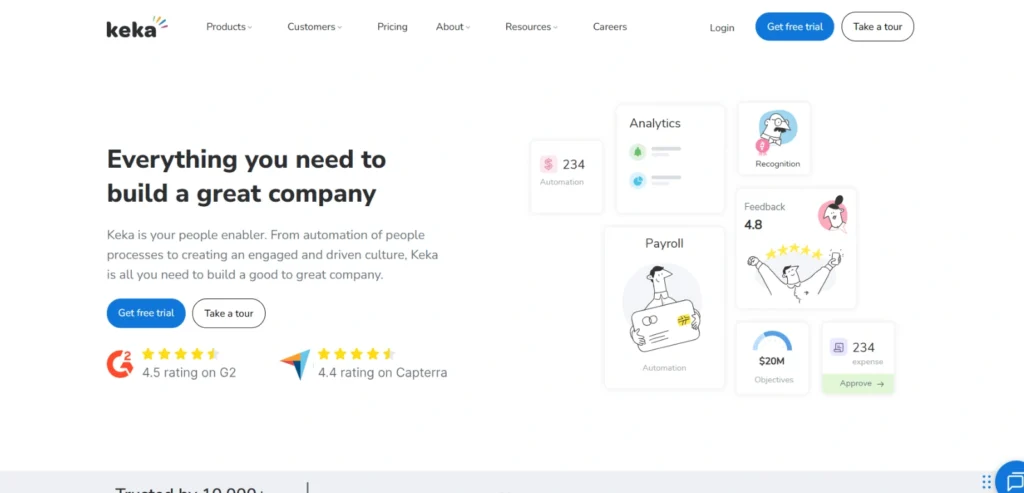Image resolution: width=1024 pixels, height=493 pixels.
Task: Click the blue pie chart Analytics icon
Action: tap(638, 180)
